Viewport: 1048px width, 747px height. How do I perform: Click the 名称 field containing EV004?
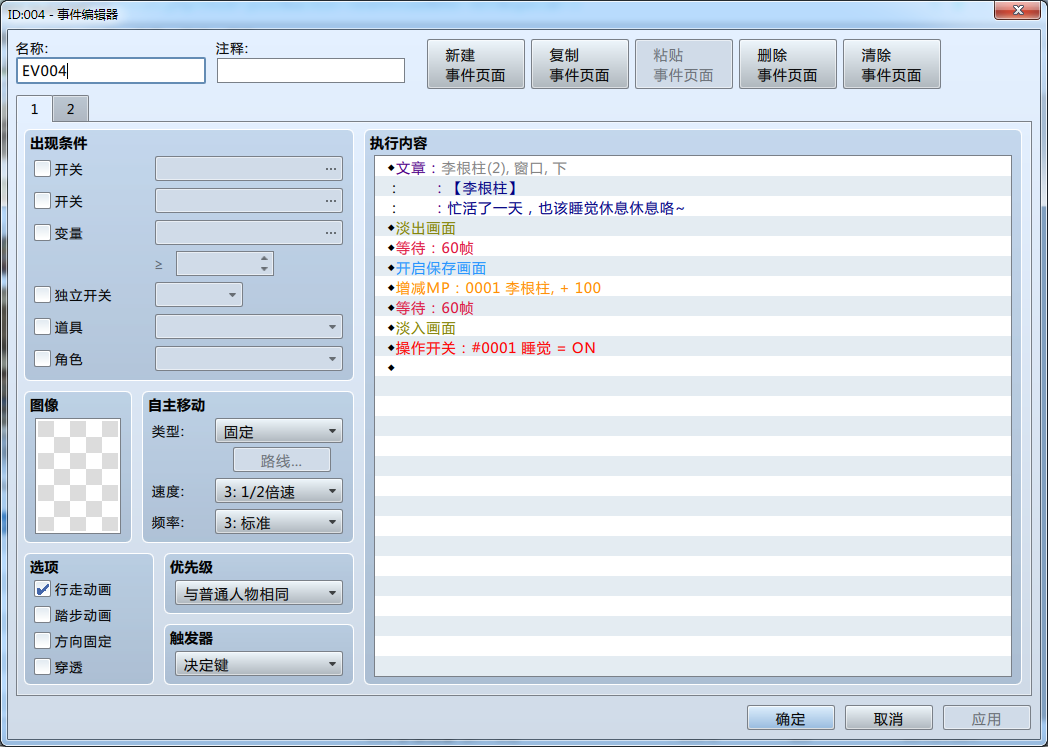click(x=110, y=70)
